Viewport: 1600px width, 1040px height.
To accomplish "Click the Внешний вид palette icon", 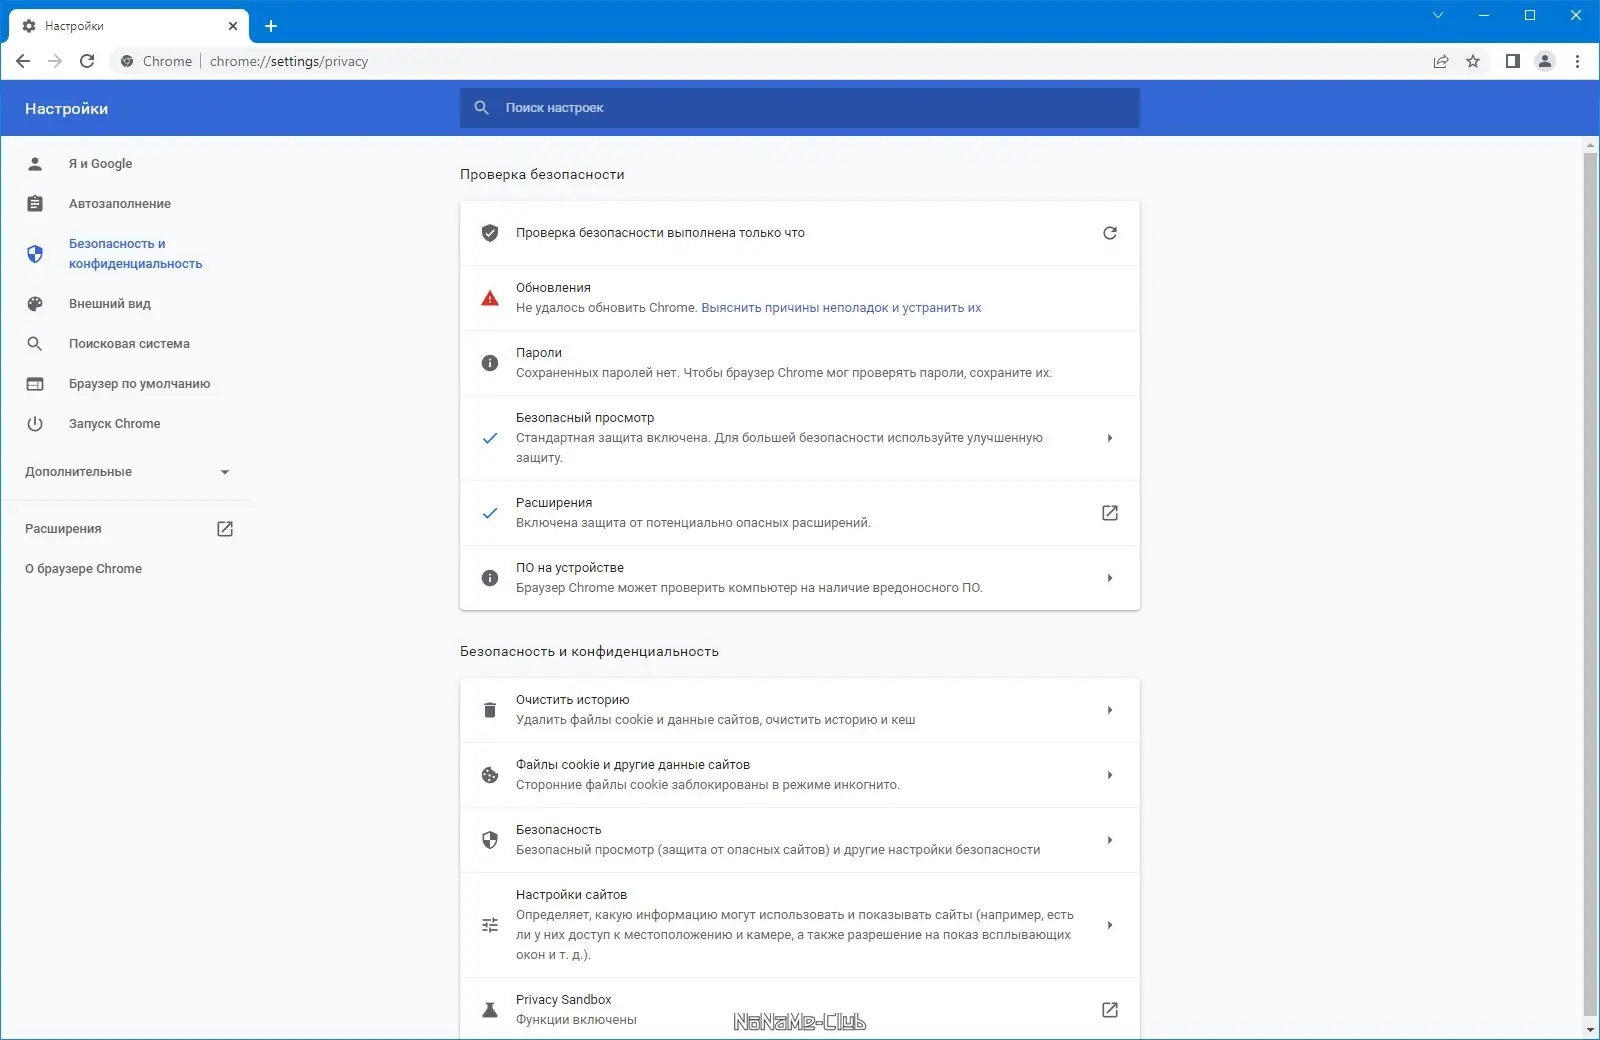I will tap(36, 303).
